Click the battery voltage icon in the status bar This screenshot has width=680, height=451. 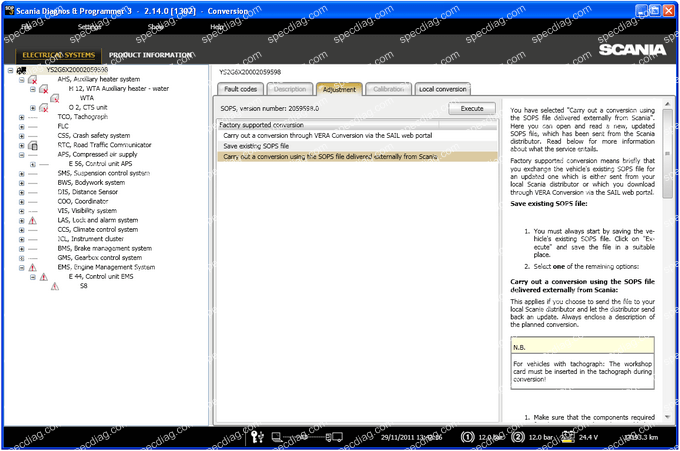point(568,437)
